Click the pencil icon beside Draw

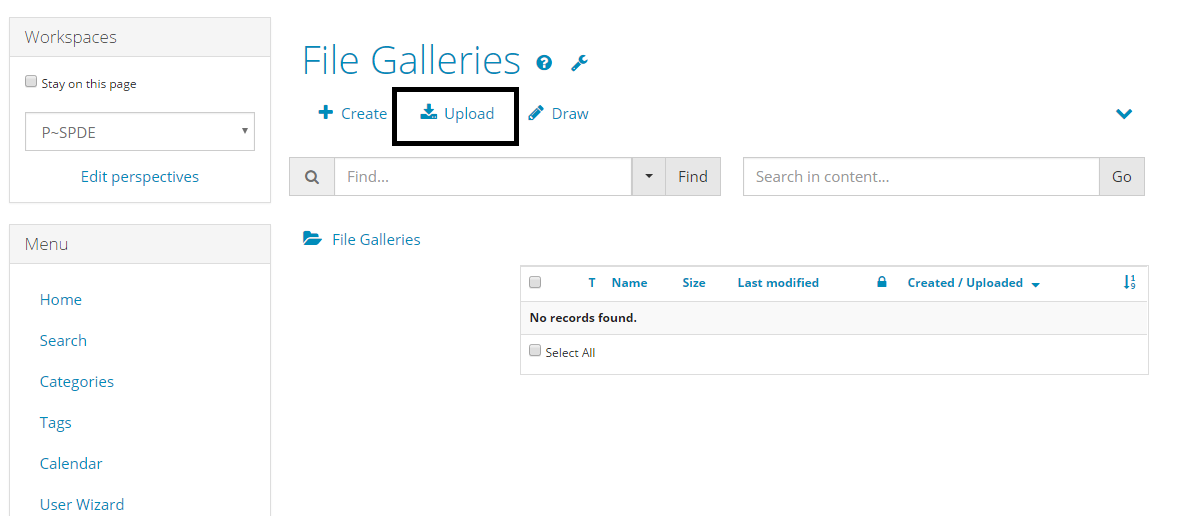[536, 114]
